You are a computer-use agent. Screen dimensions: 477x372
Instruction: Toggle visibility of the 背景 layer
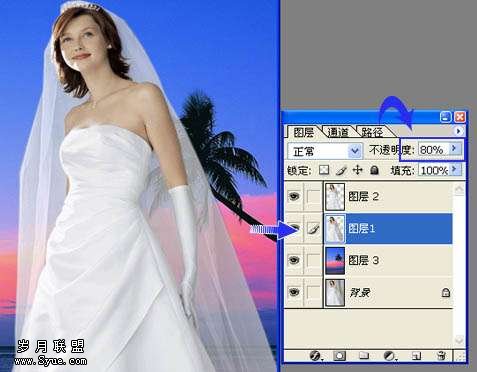pos(294,292)
